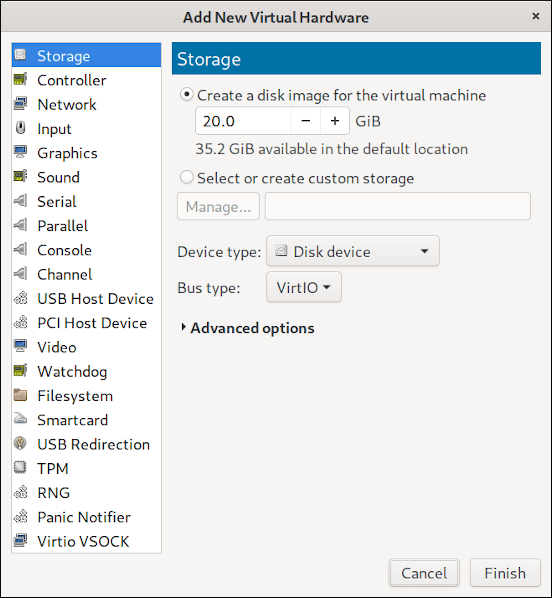The width and height of the screenshot is (552, 598).
Task: Click the folder icon for Filesystem
Action: pos(21,395)
